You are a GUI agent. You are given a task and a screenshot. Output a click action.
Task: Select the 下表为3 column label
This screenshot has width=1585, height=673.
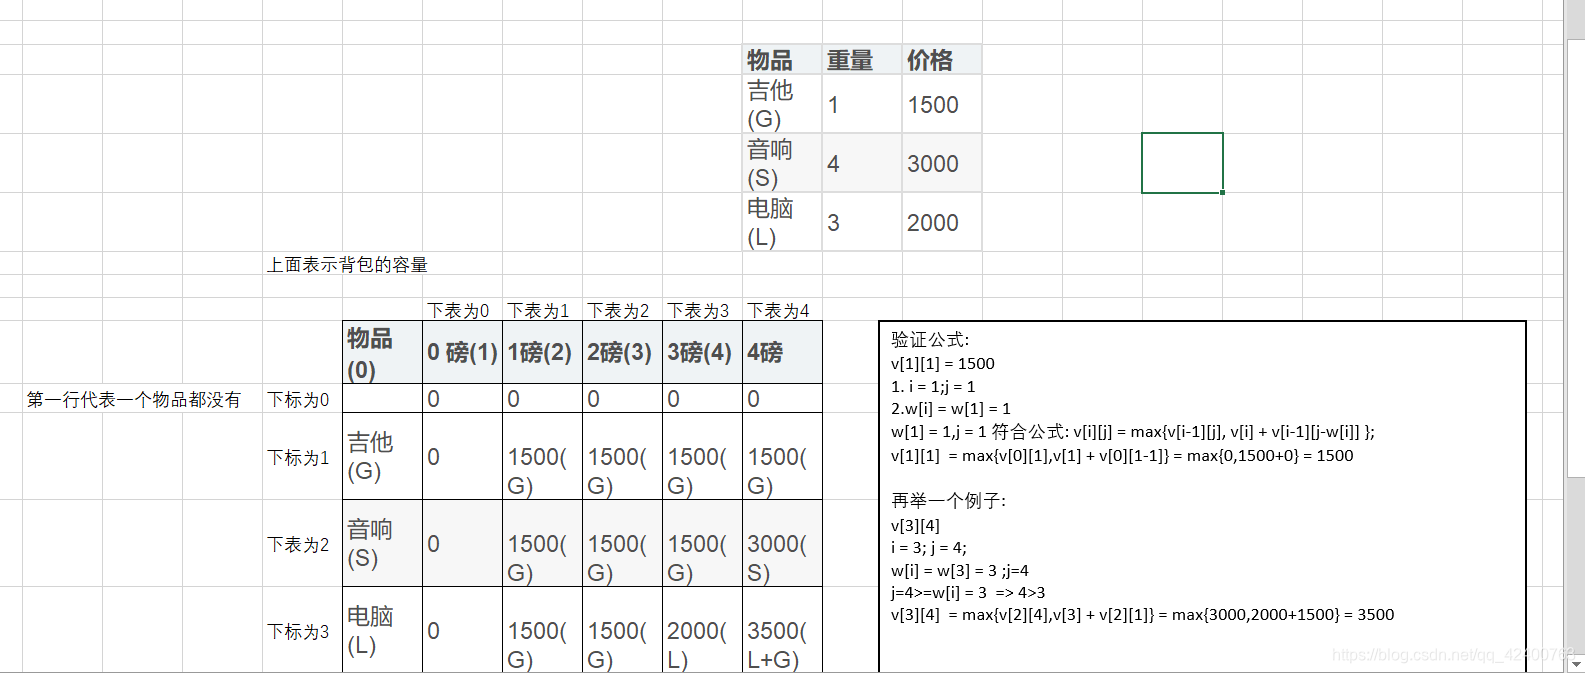698,311
